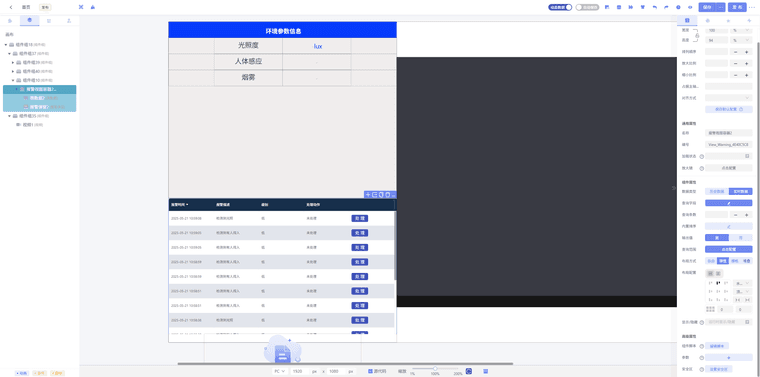Click the undo arrow icon
The image size is (760, 377).
pos(655,7)
